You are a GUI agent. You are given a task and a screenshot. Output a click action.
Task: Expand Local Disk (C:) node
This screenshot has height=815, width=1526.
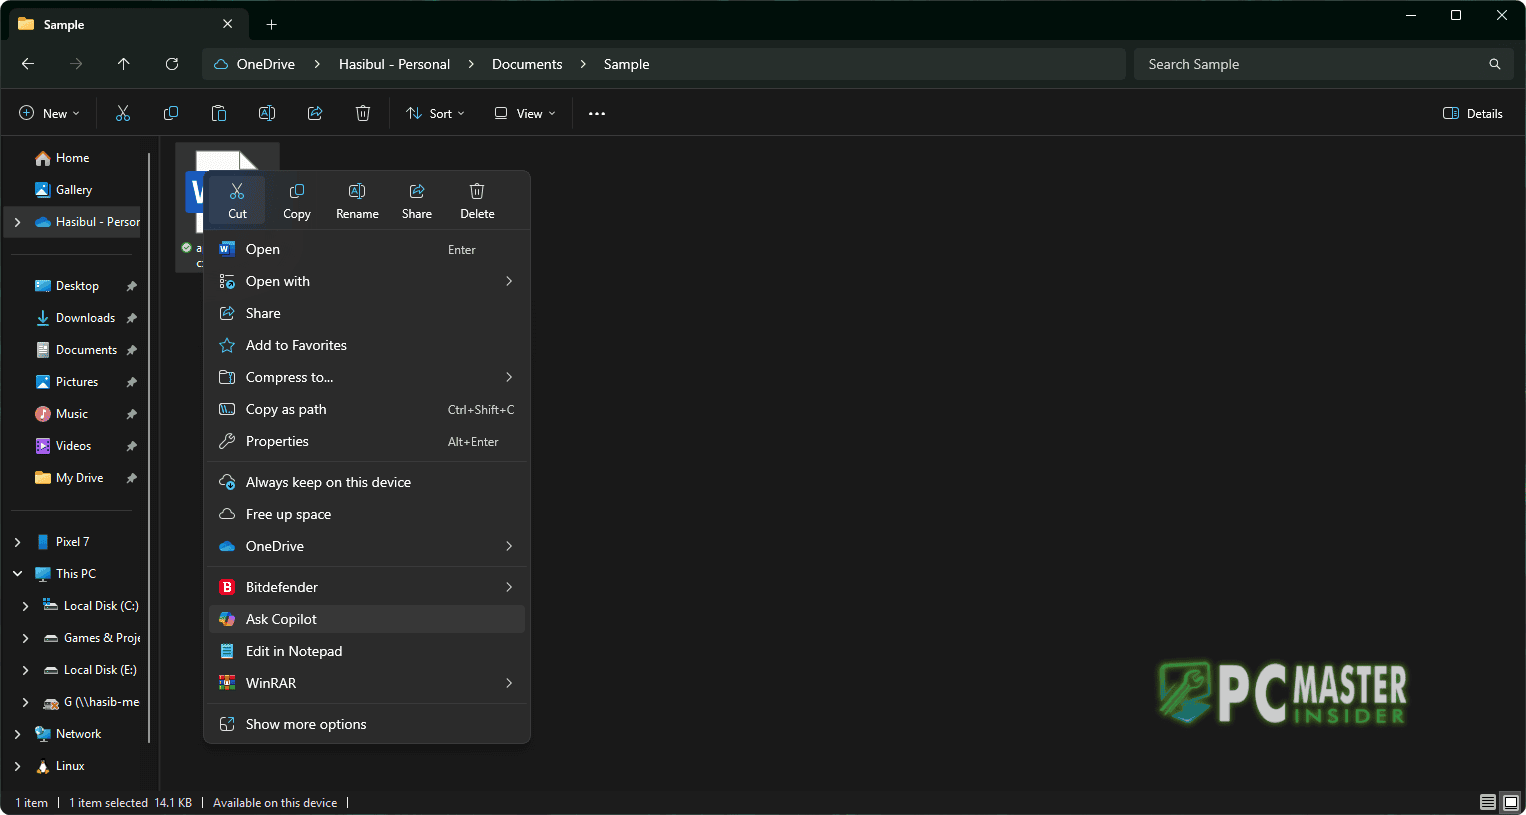point(25,606)
